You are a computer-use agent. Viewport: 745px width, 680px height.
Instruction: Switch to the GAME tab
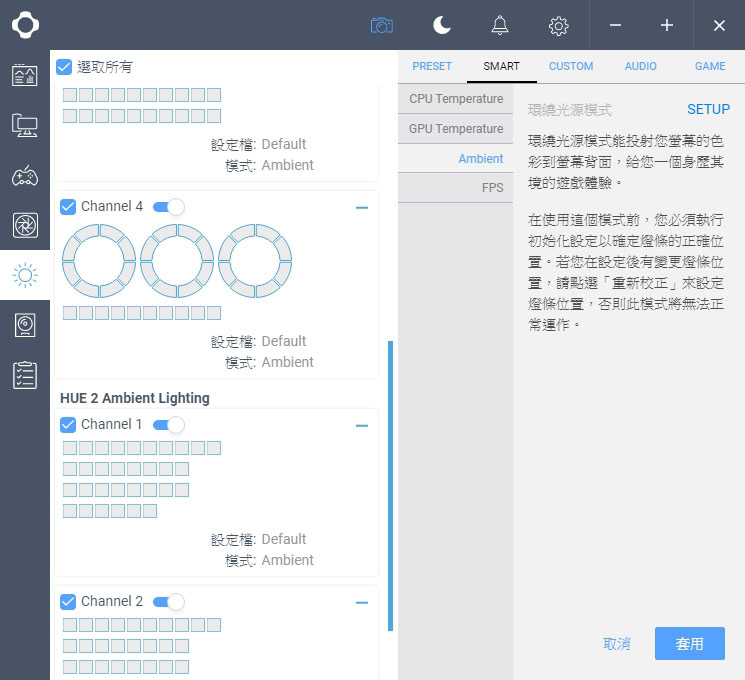coord(710,66)
